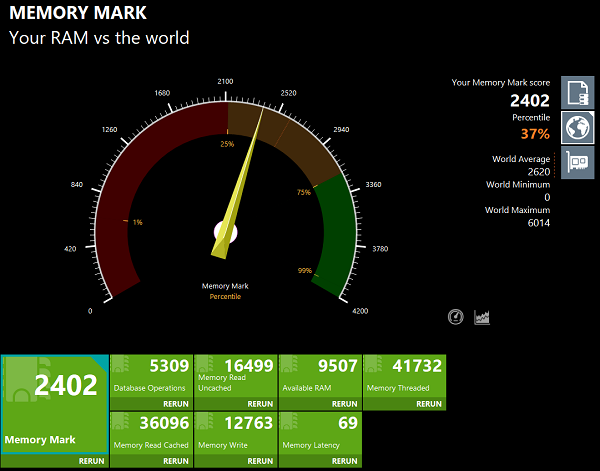Image resolution: width=600 pixels, height=471 pixels.
Task: Open the Memory Write 12763 tile
Action: [235, 434]
